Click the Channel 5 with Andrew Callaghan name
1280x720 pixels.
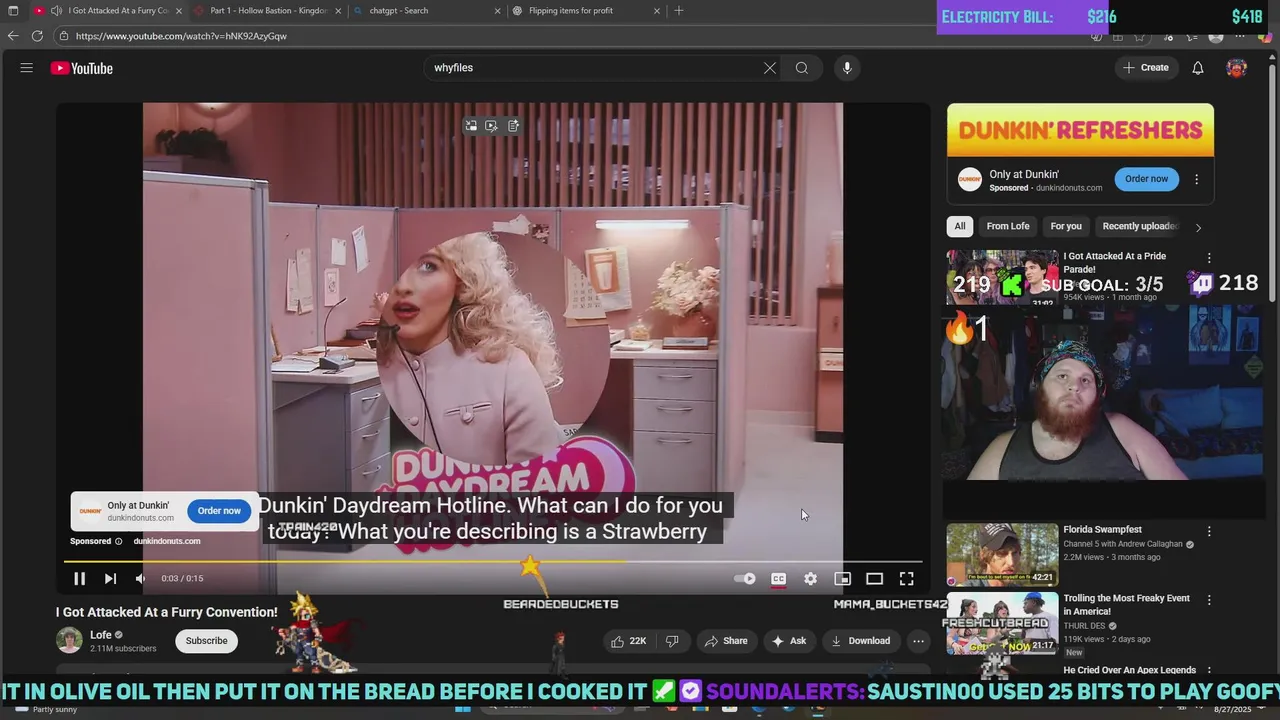tap(1123, 544)
